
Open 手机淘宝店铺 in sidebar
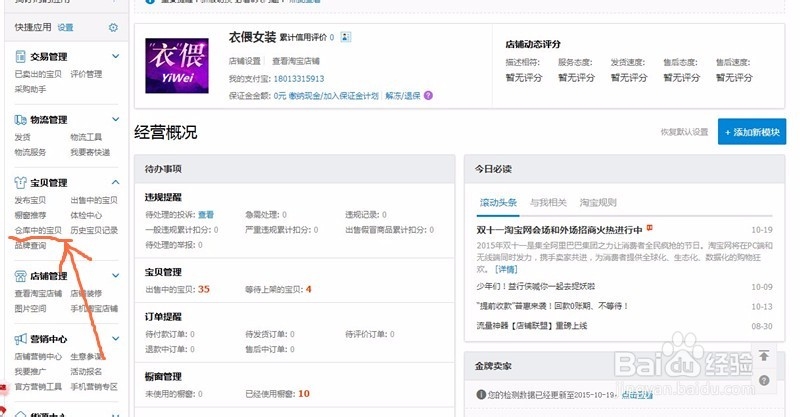click(x=94, y=309)
